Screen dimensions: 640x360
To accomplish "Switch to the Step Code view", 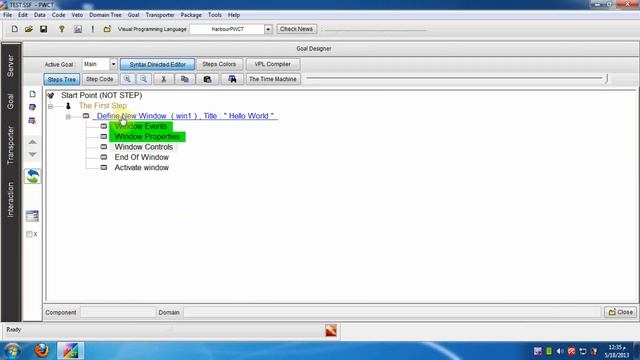I will 100,79.
